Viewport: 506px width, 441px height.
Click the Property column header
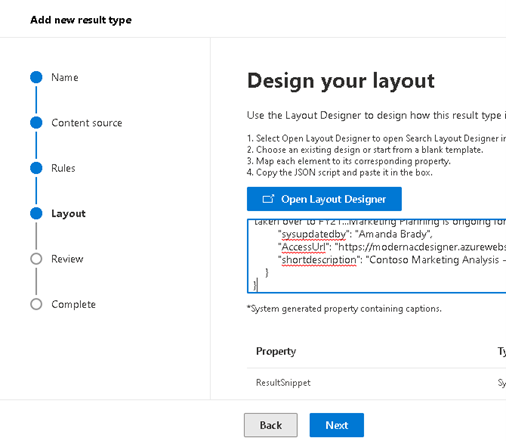tap(276, 351)
